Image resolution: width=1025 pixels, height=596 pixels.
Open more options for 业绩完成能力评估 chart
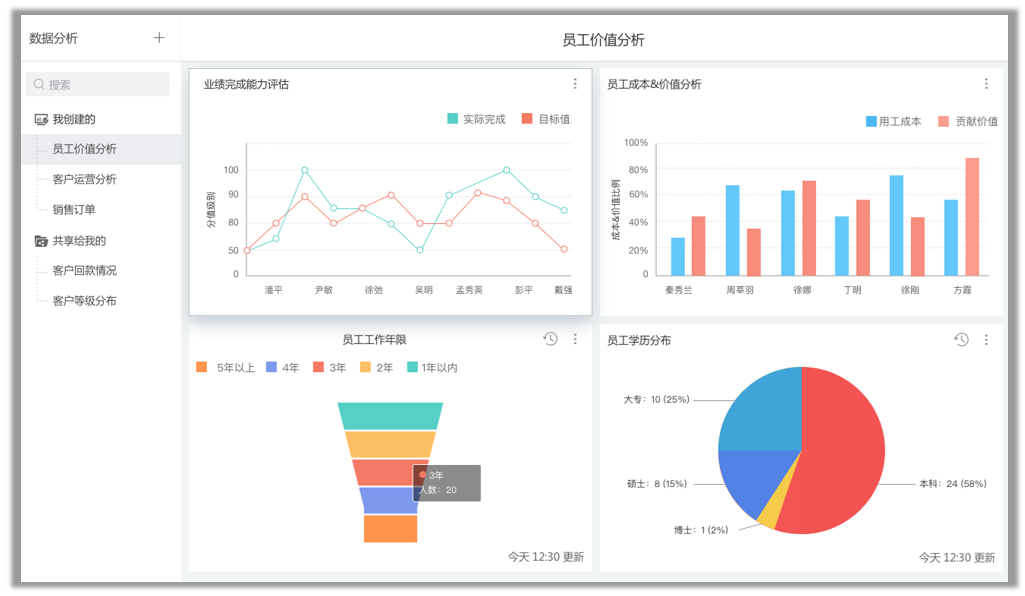point(575,84)
